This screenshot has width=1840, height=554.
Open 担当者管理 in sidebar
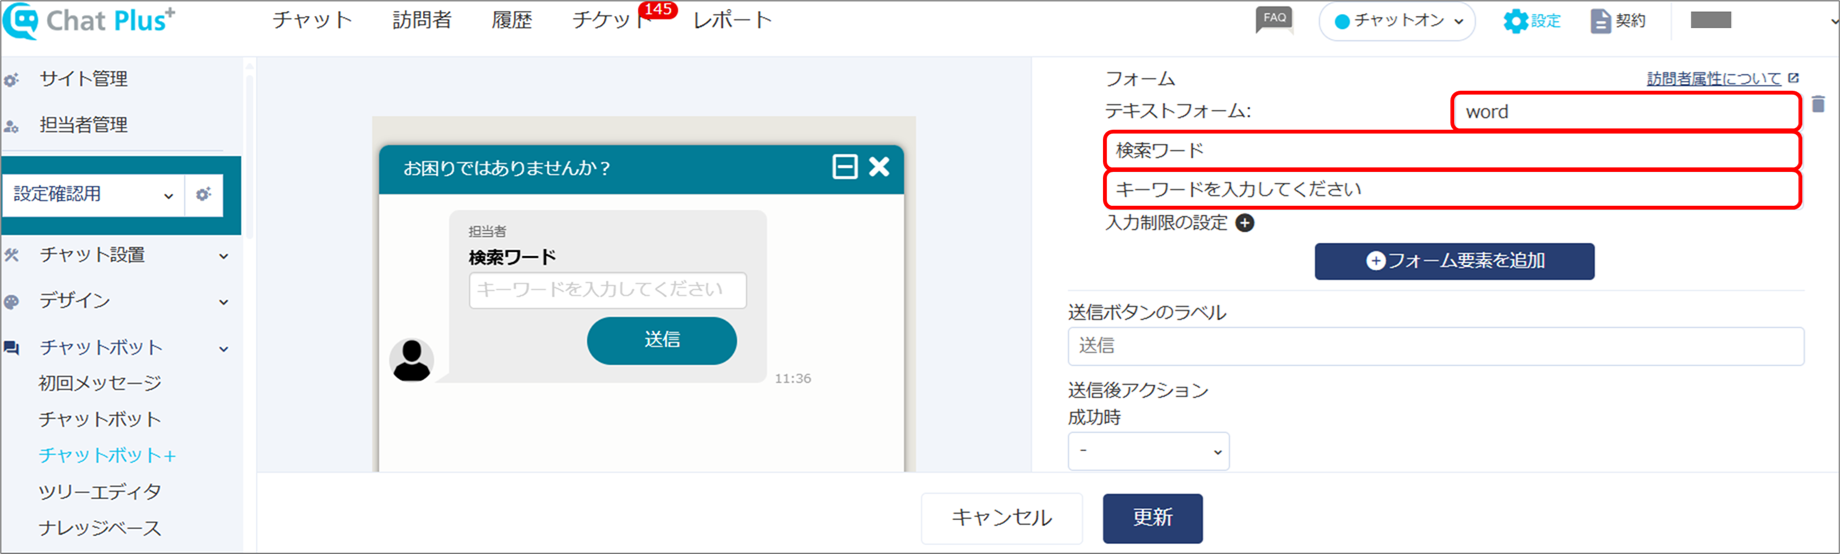click(x=84, y=125)
